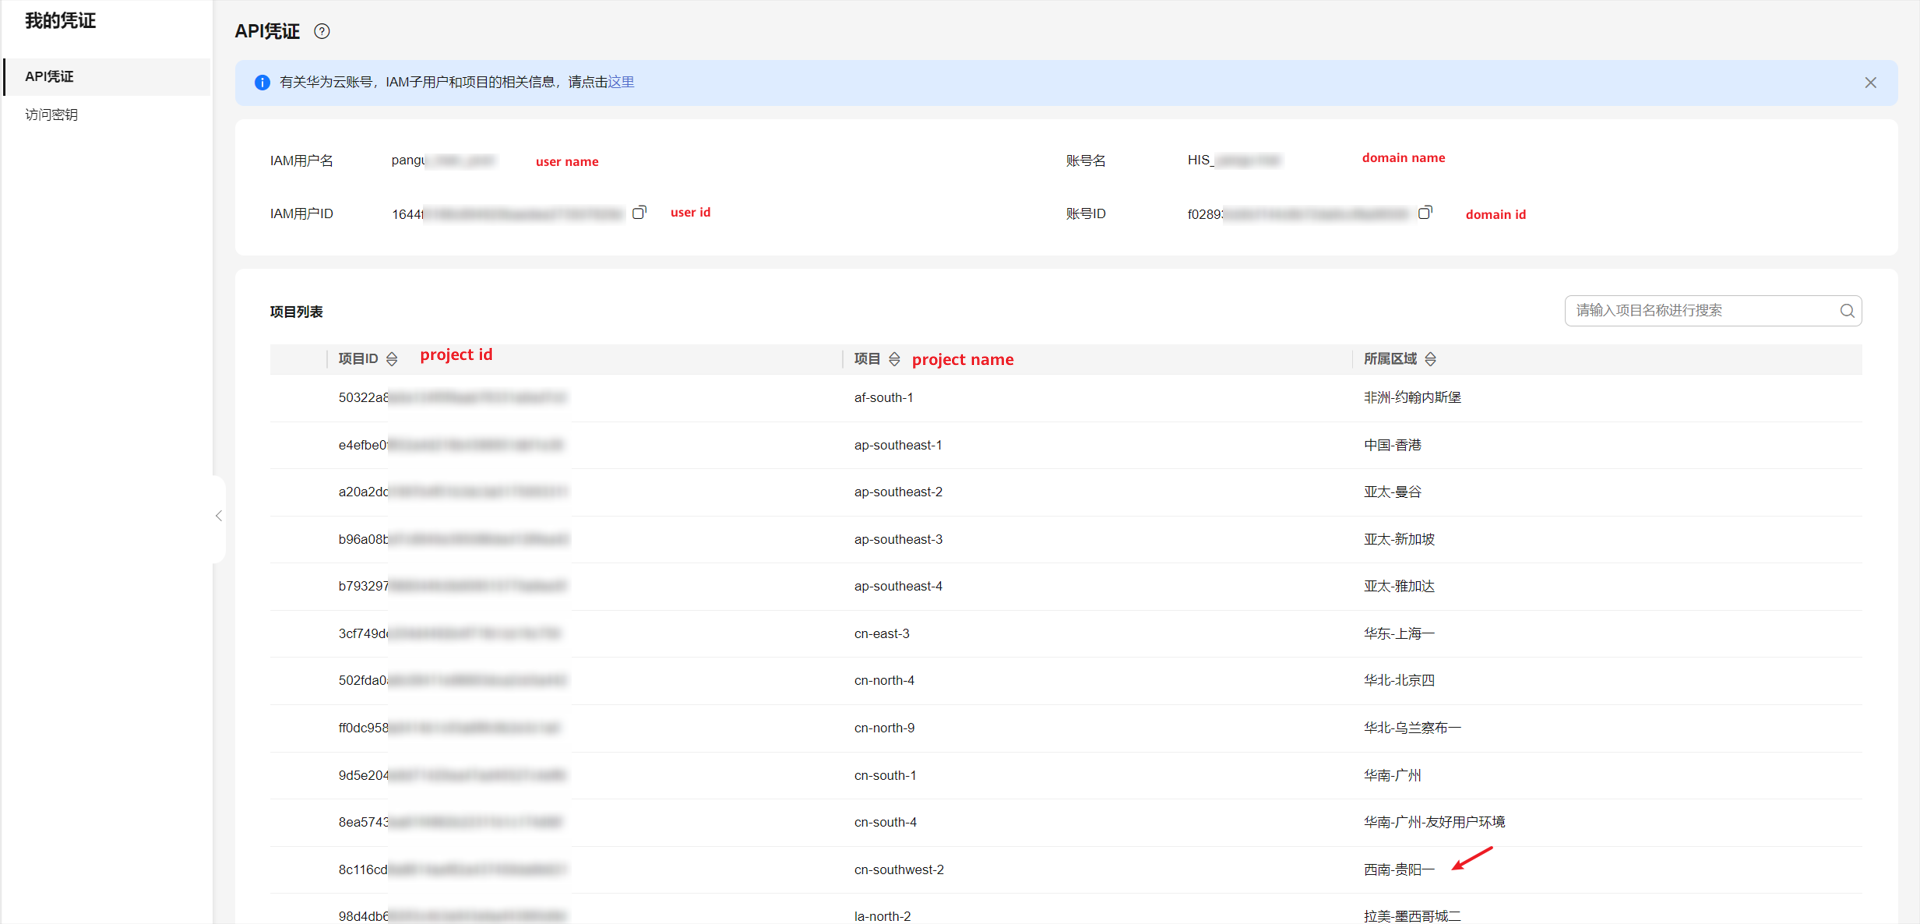The width and height of the screenshot is (1920, 924).
Task: Click the region 华南-广州
Action: click(1392, 775)
